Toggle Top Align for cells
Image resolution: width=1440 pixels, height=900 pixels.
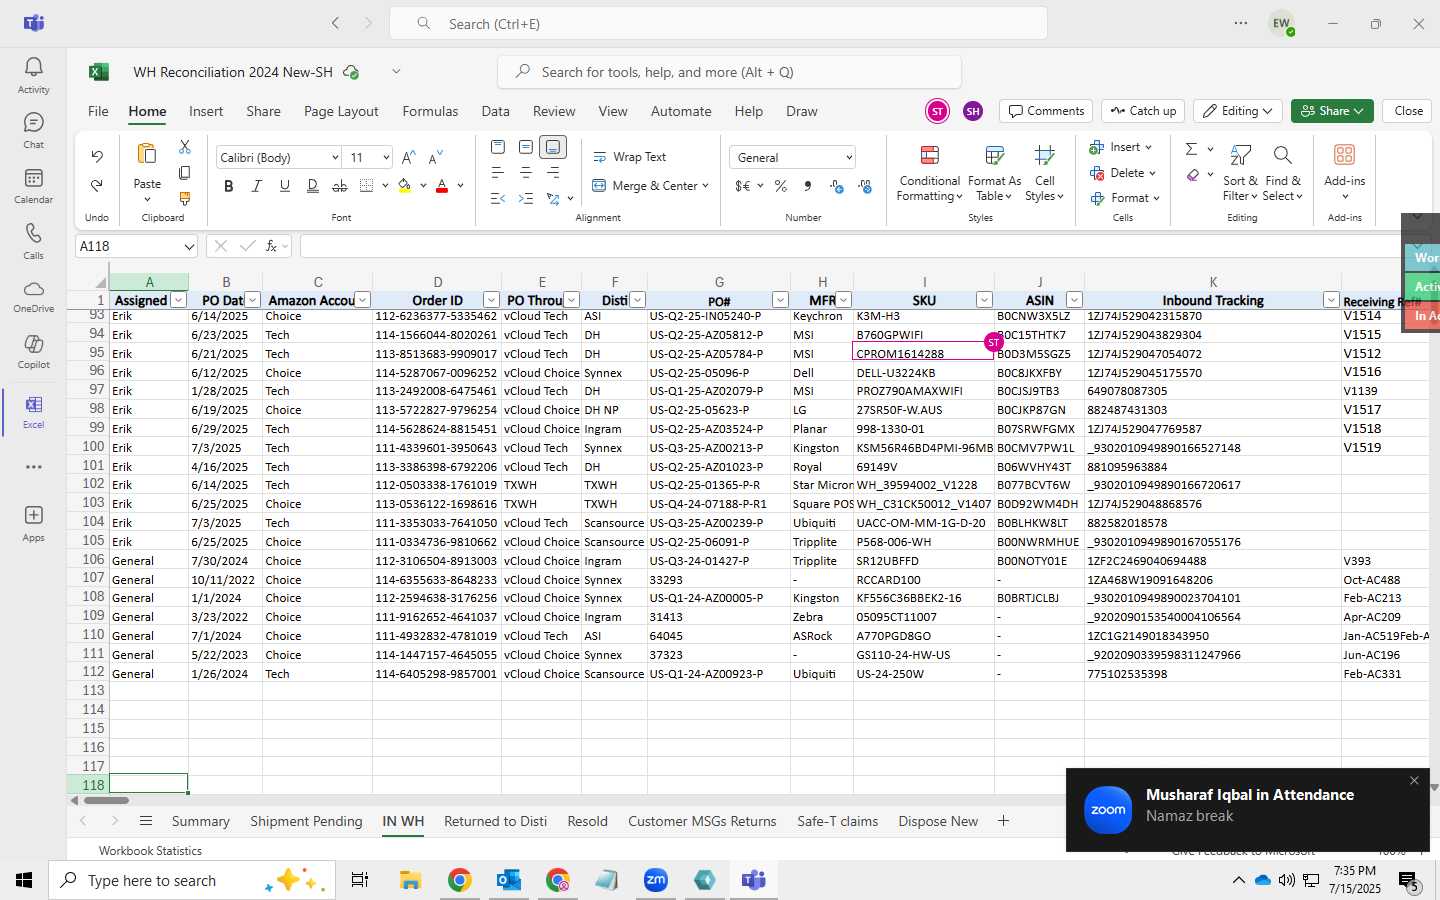pyautogui.click(x=498, y=147)
